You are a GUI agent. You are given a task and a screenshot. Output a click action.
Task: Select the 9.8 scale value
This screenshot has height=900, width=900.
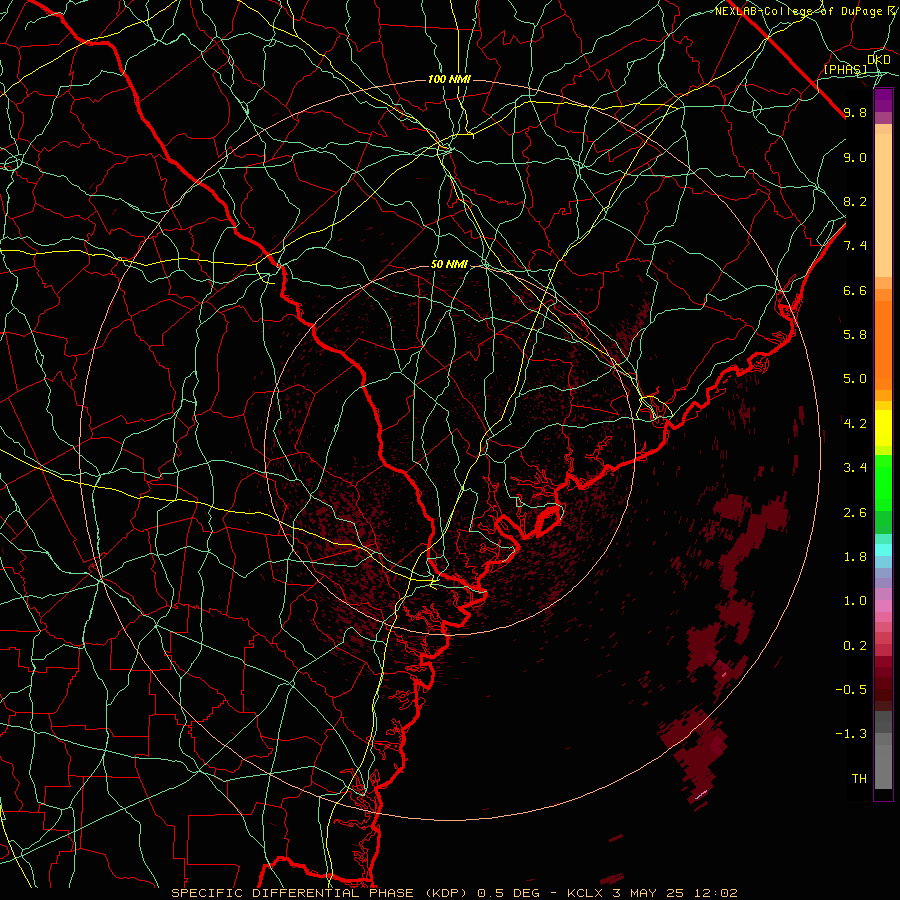pos(855,112)
